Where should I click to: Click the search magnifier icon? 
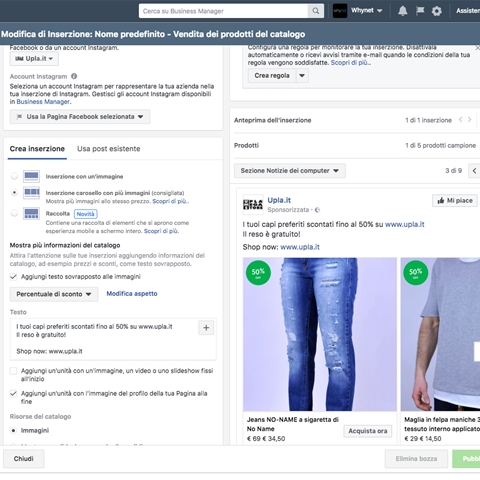(x=315, y=11)
